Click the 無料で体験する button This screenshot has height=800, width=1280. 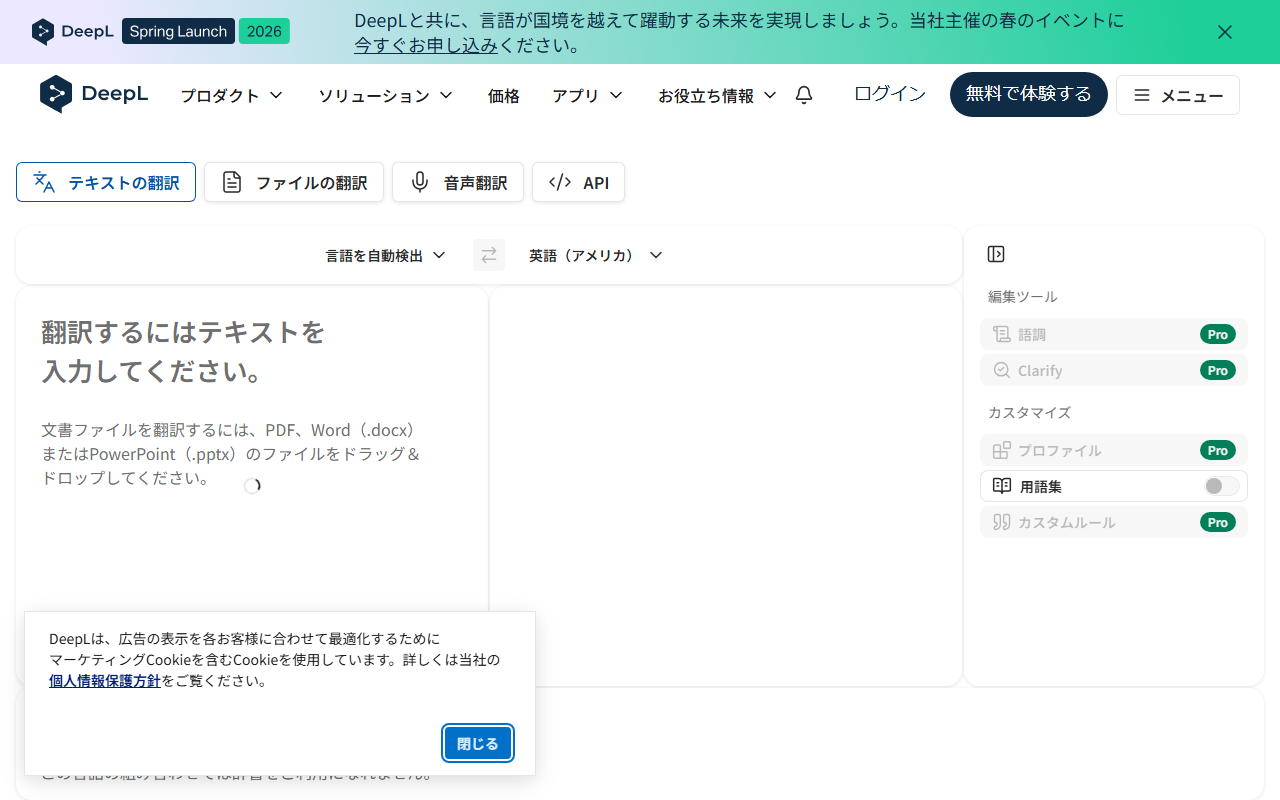point(1028,94)
